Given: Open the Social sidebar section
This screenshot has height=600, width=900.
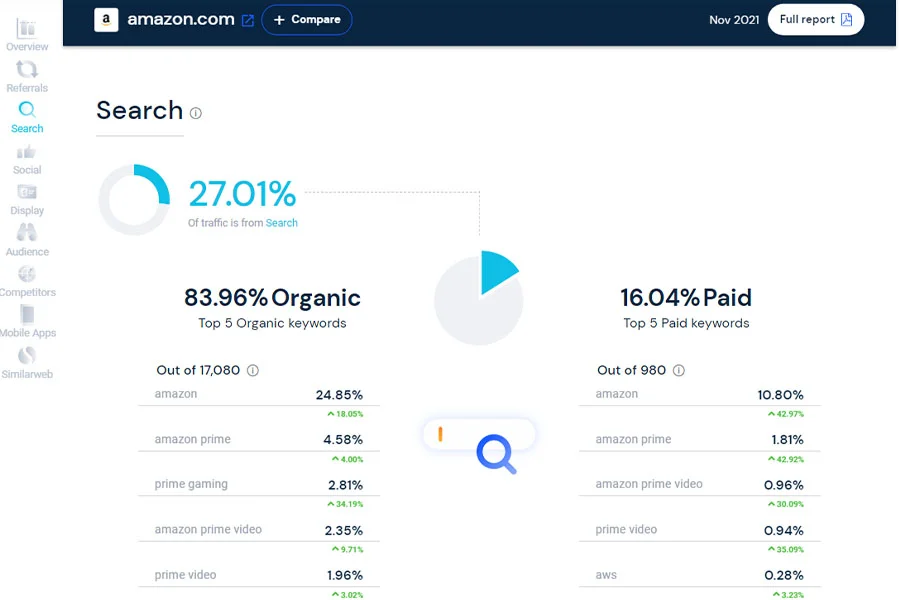Looking at the screenshot, I should click(x=27, y=159).
